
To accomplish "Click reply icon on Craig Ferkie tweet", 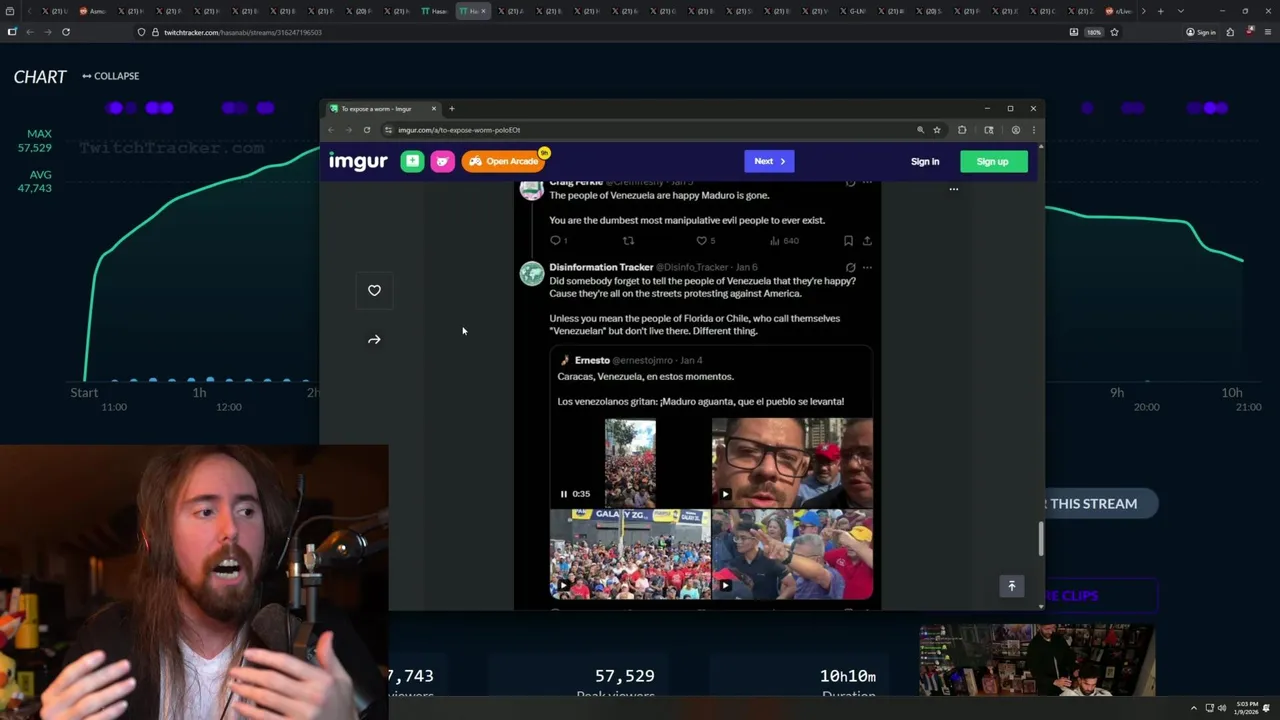I will 556,240.
